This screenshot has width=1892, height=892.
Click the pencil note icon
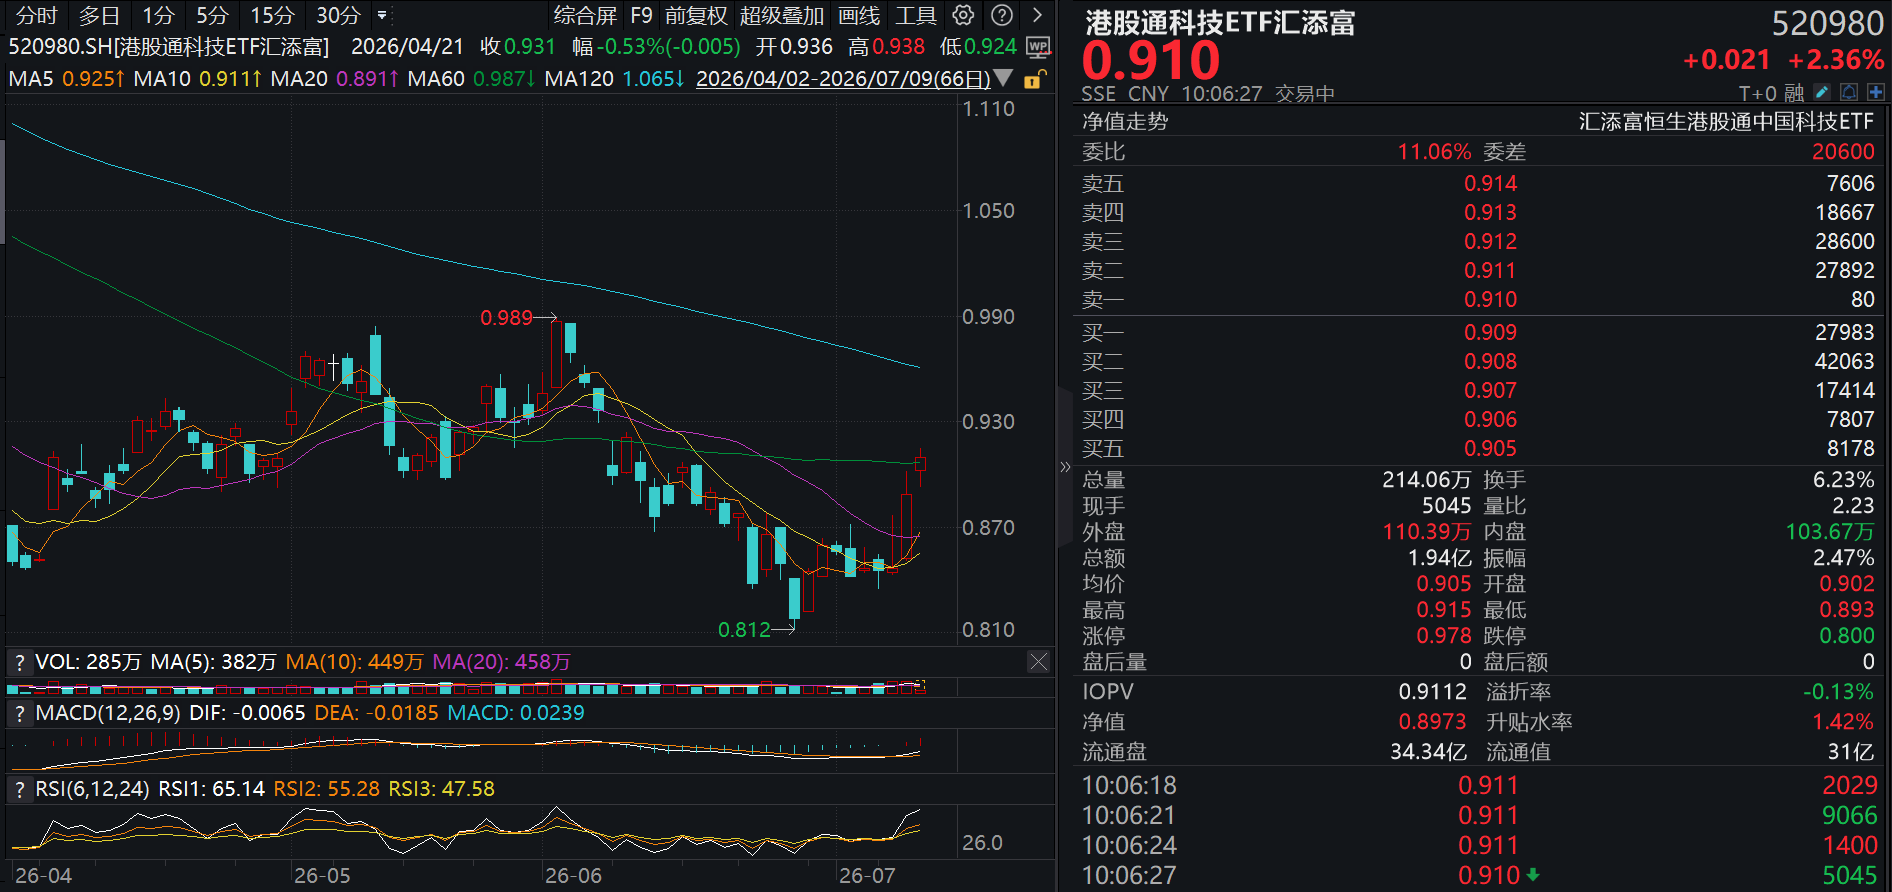[x=1822, y=92]
